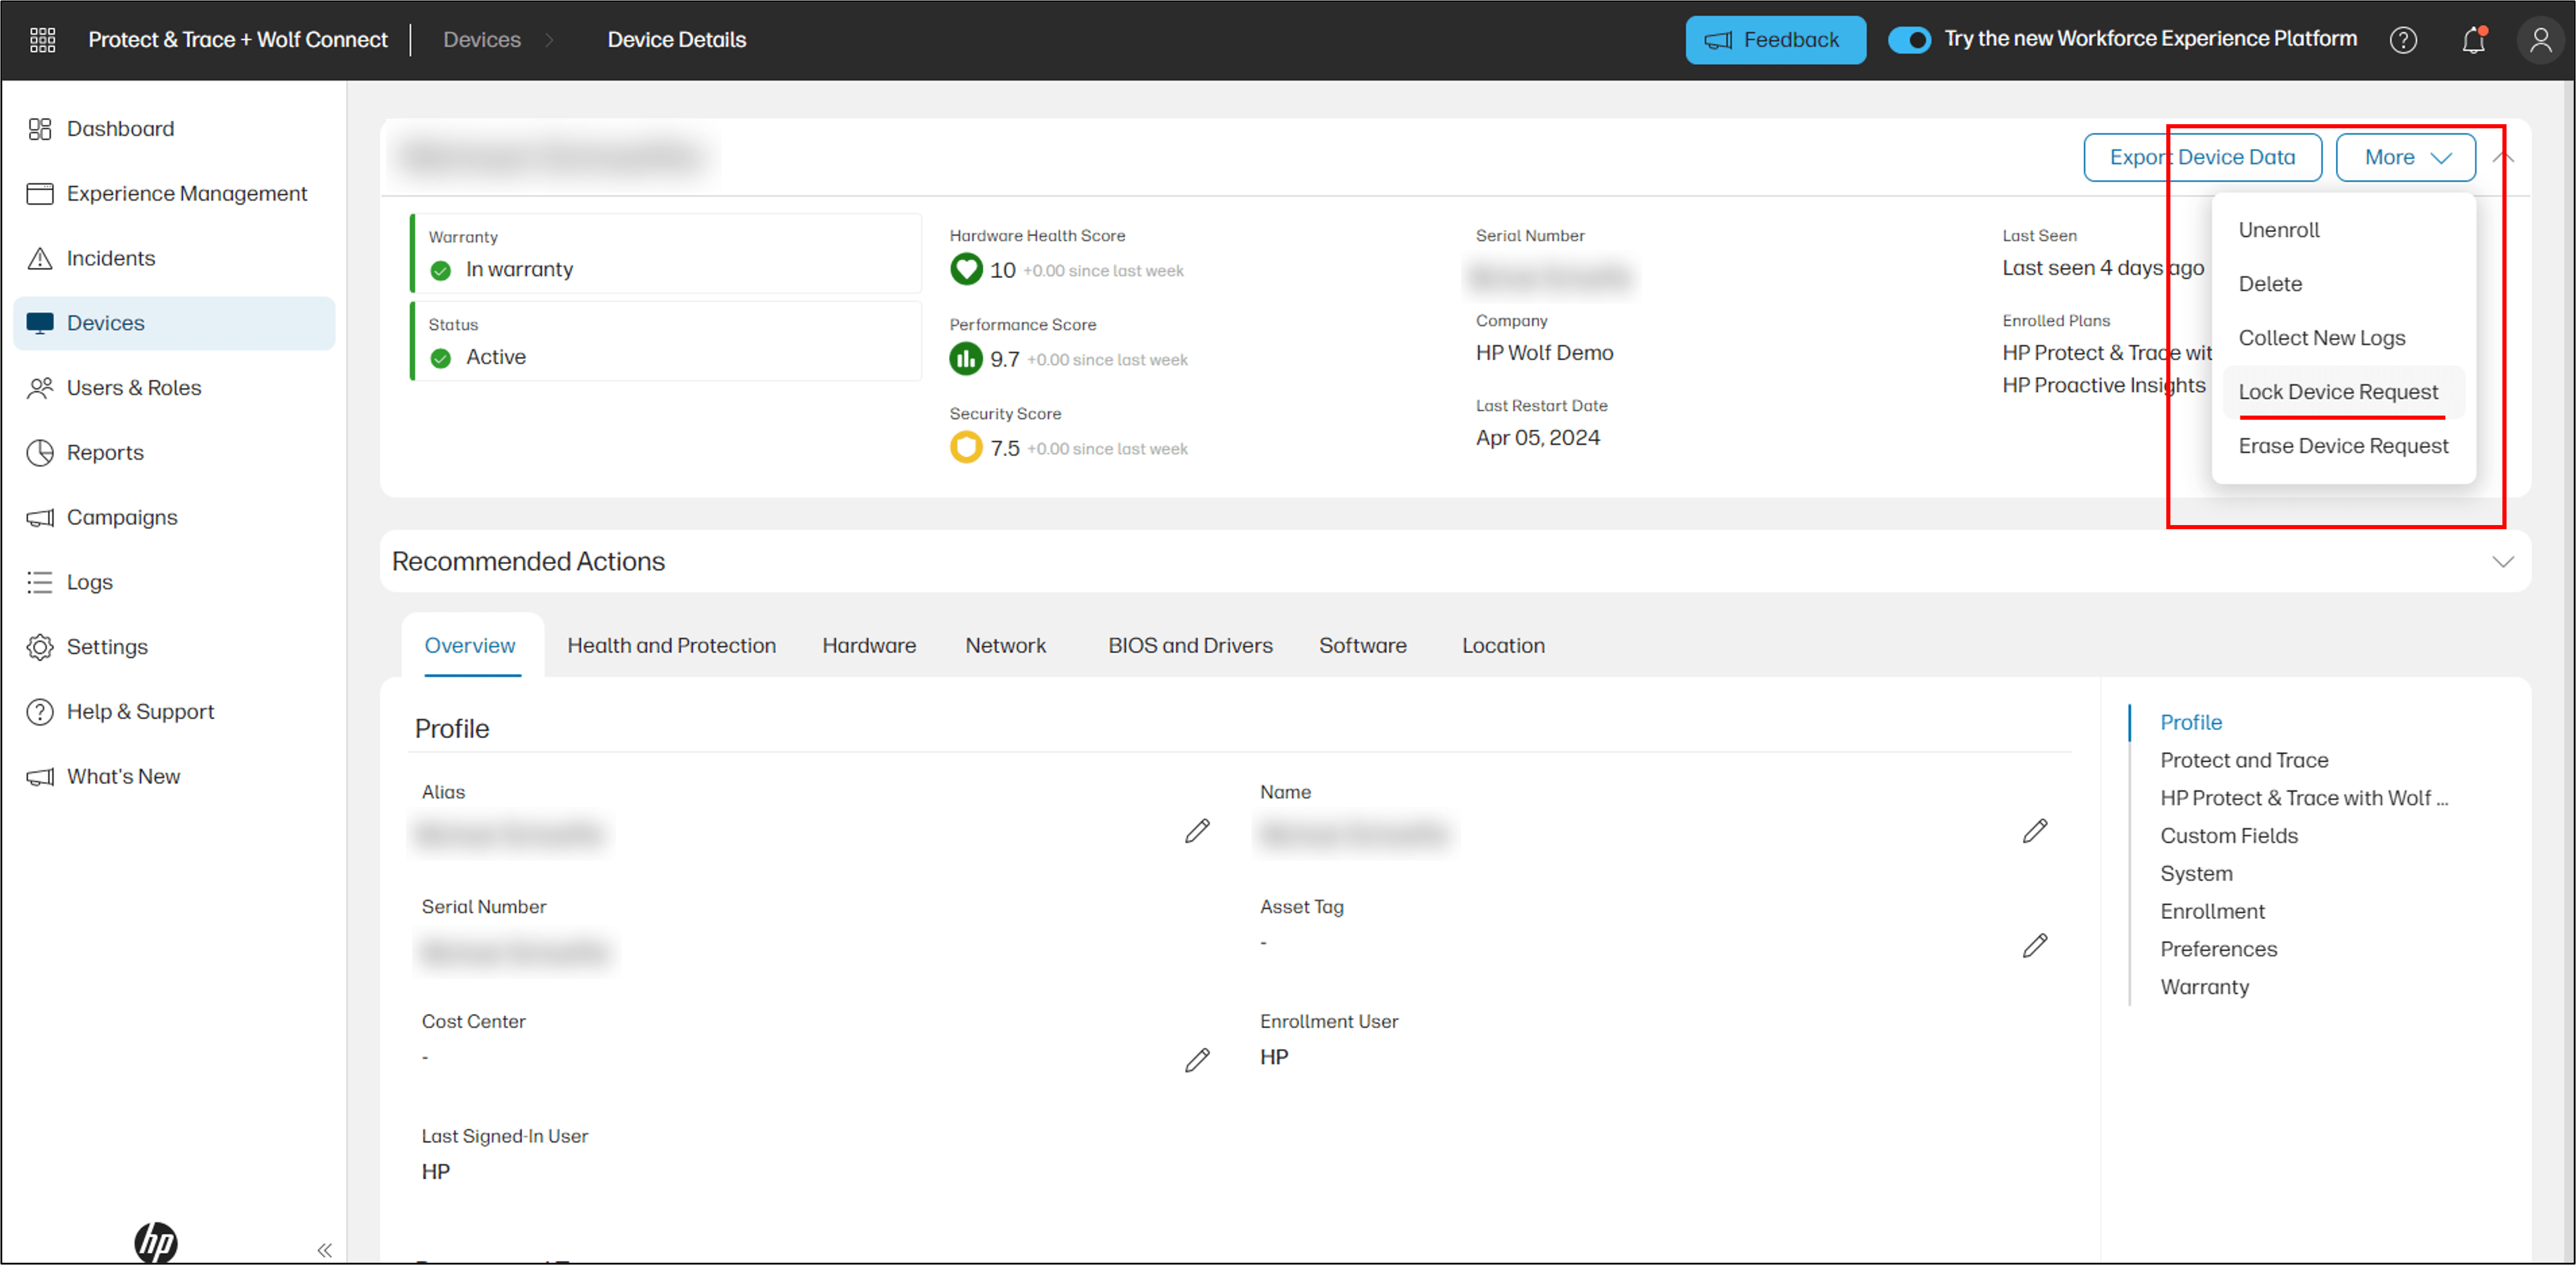The width and height of the screenshot is (2576, 1265).
Task: Select Collect New Logs from the menu
Action: [x=2322, y=337]
